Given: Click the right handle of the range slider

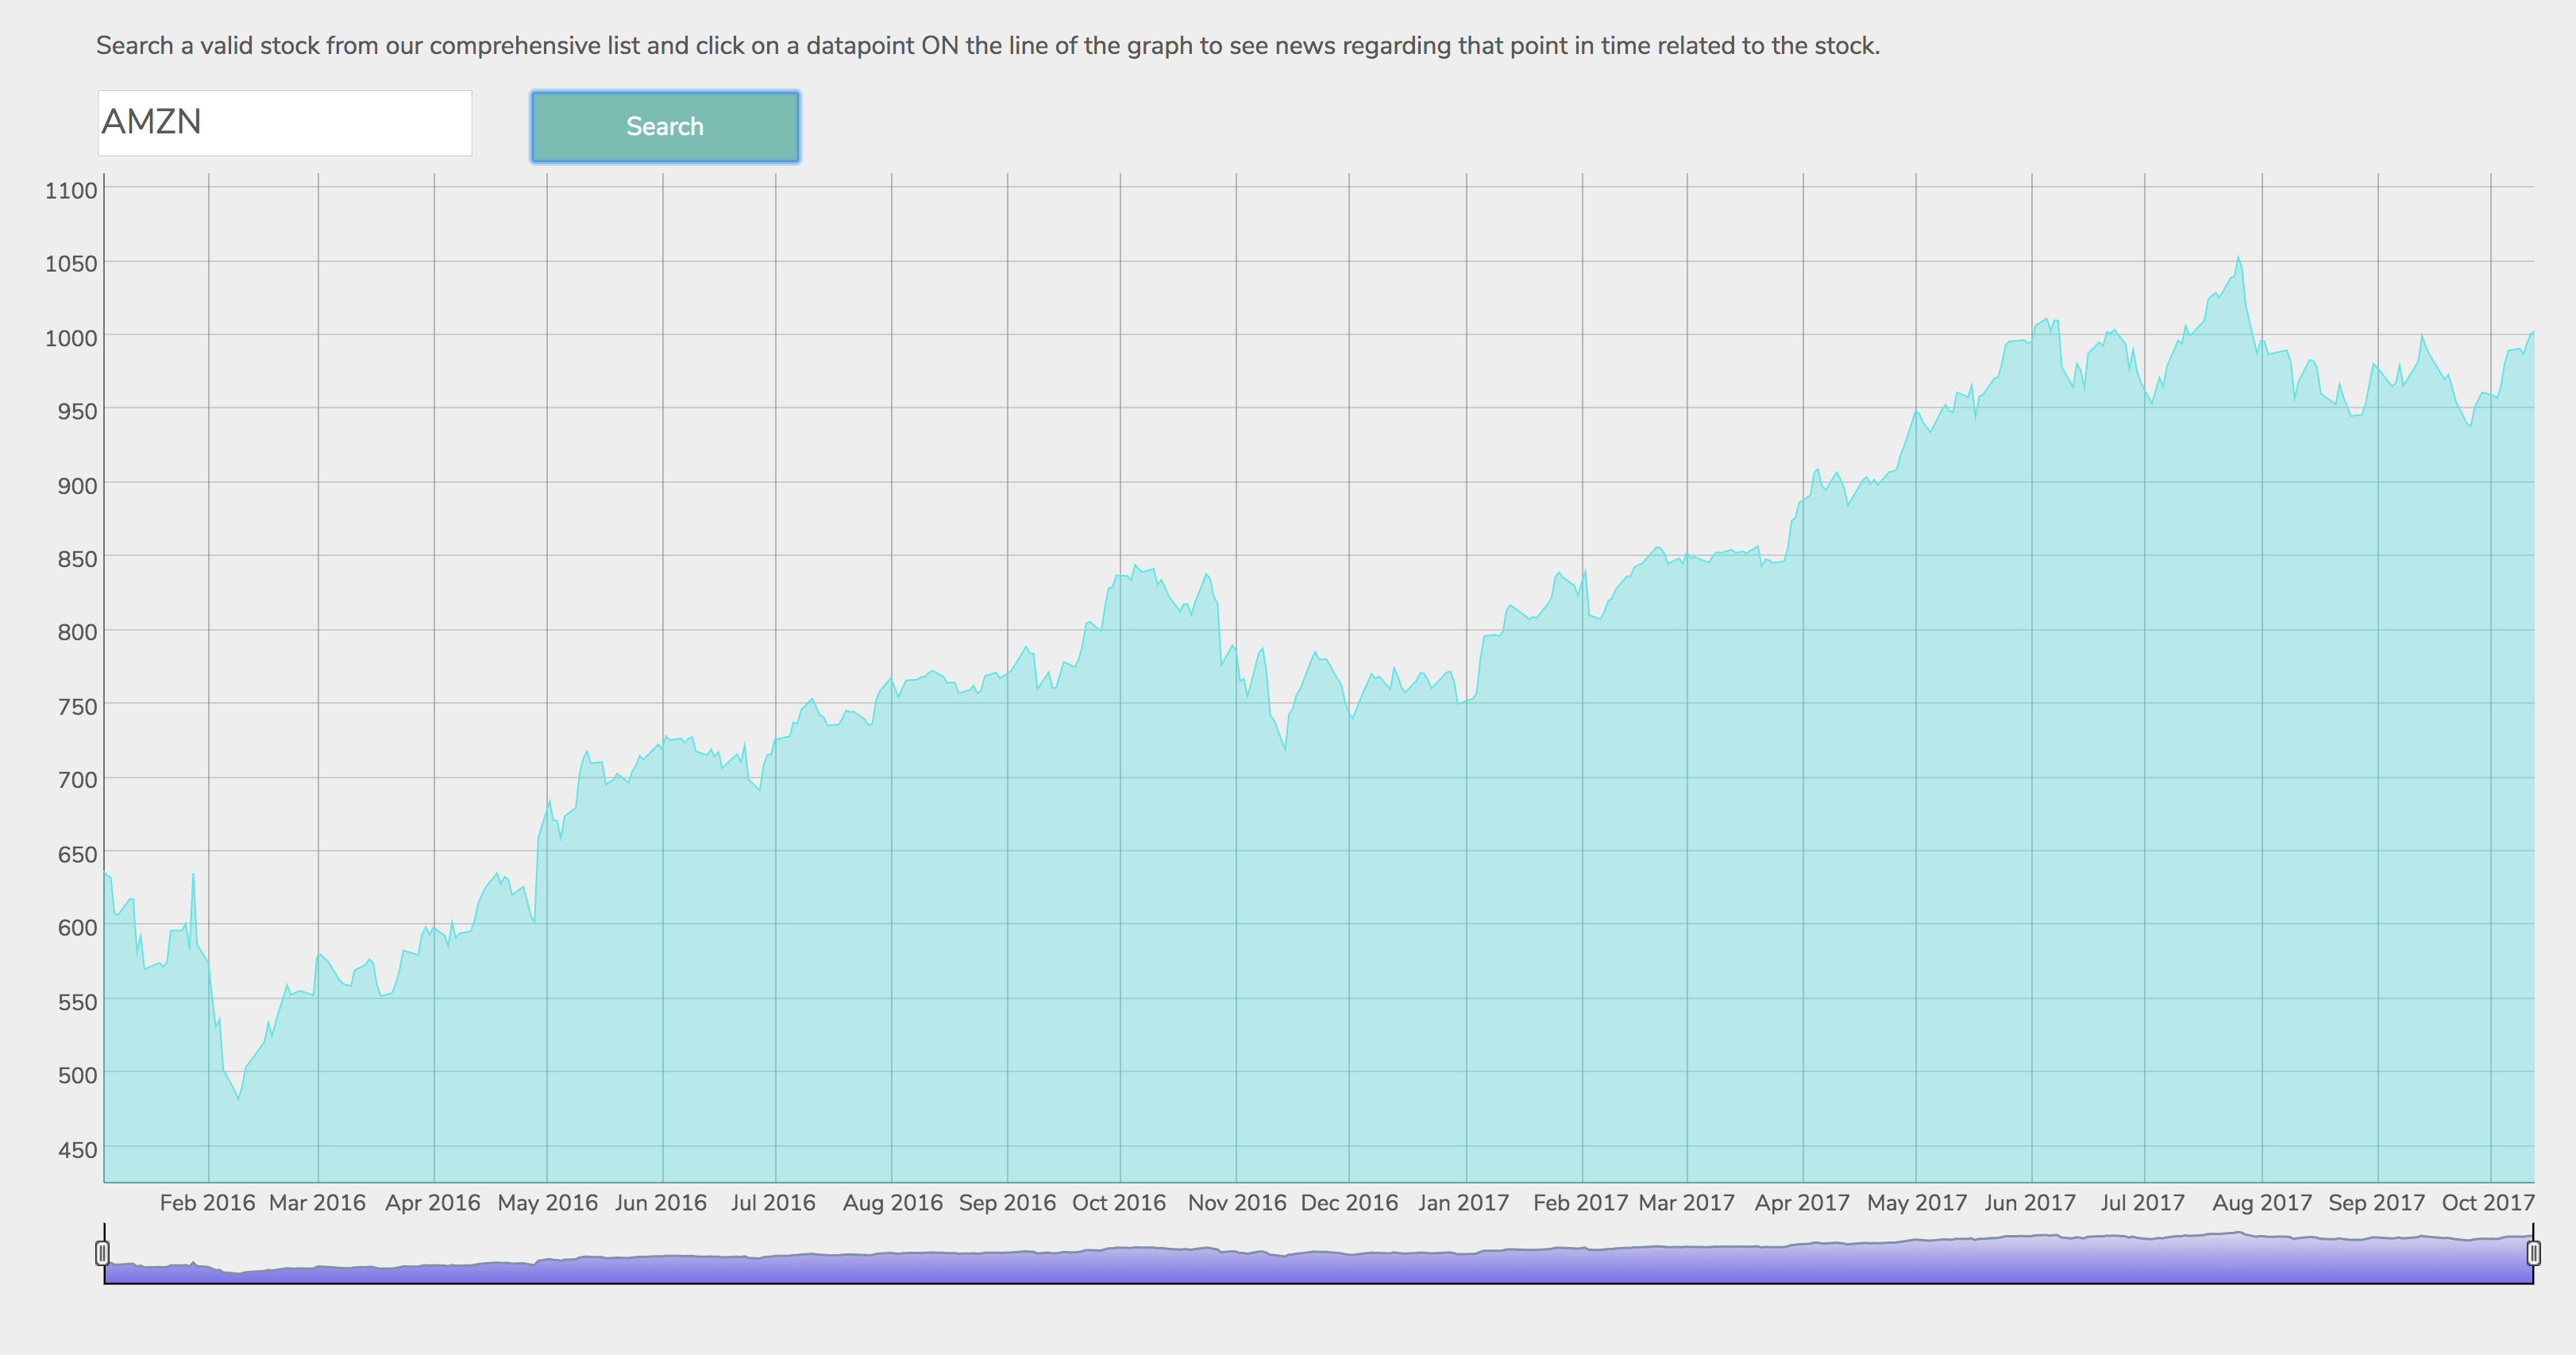Looking at the screenshot, I should pos(2533,1252).
